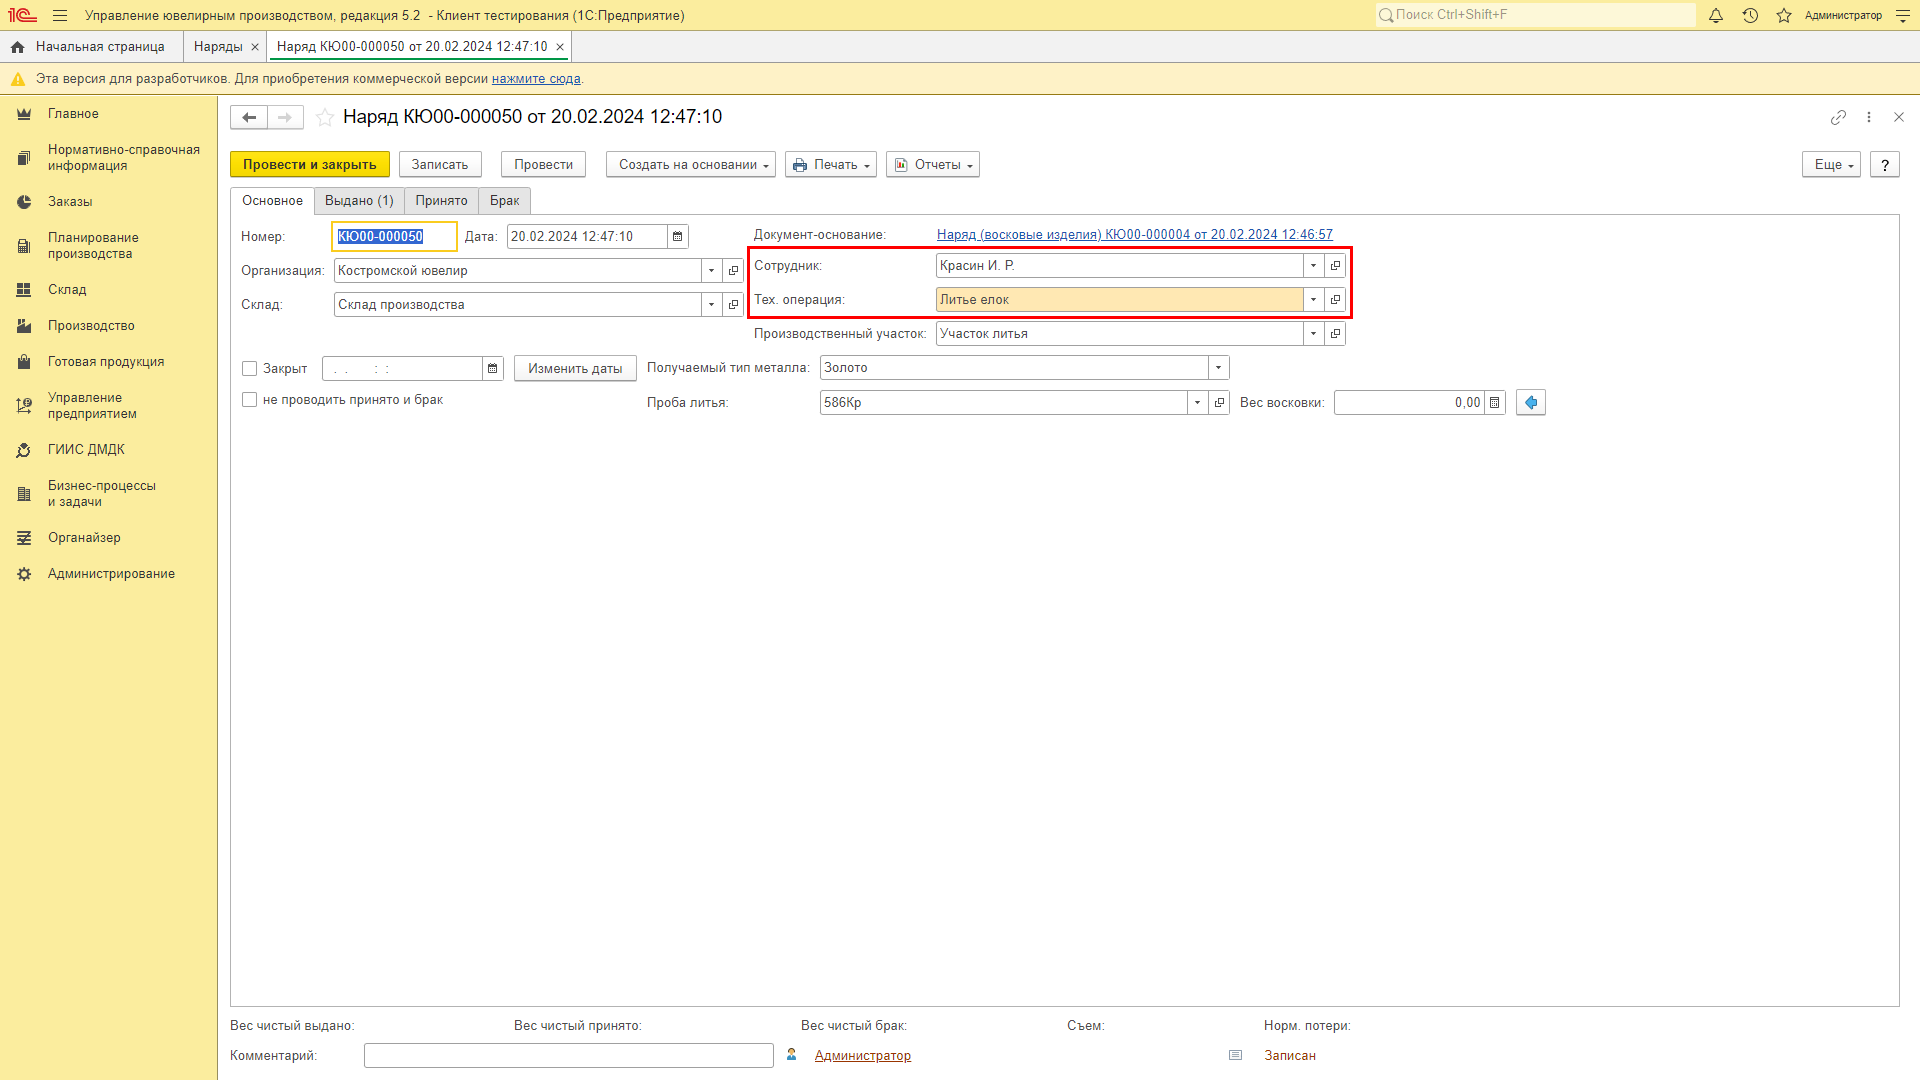The height and width of the screenshot is (1080, 1920).
Task: Close Наряд КЮ00-000050 tab
Action: (x=560, y=47)
